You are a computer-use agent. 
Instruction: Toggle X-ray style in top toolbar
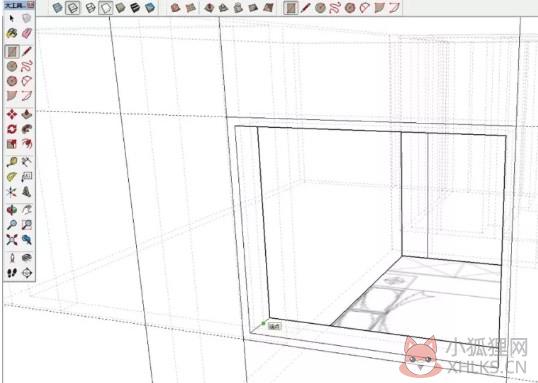click(x=58, y=8)
